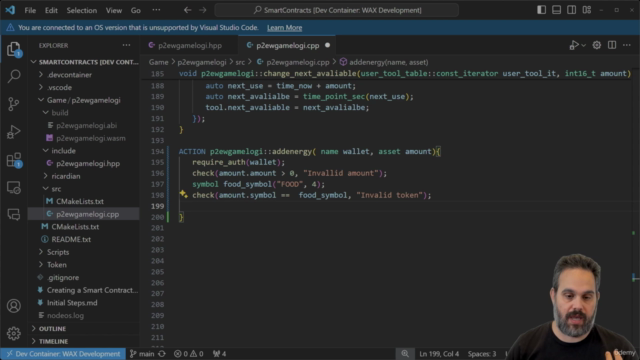Screen dimensions: 640x360
Task: Click the forwarded ports indicator showing 4
Action: pos(220,354)
